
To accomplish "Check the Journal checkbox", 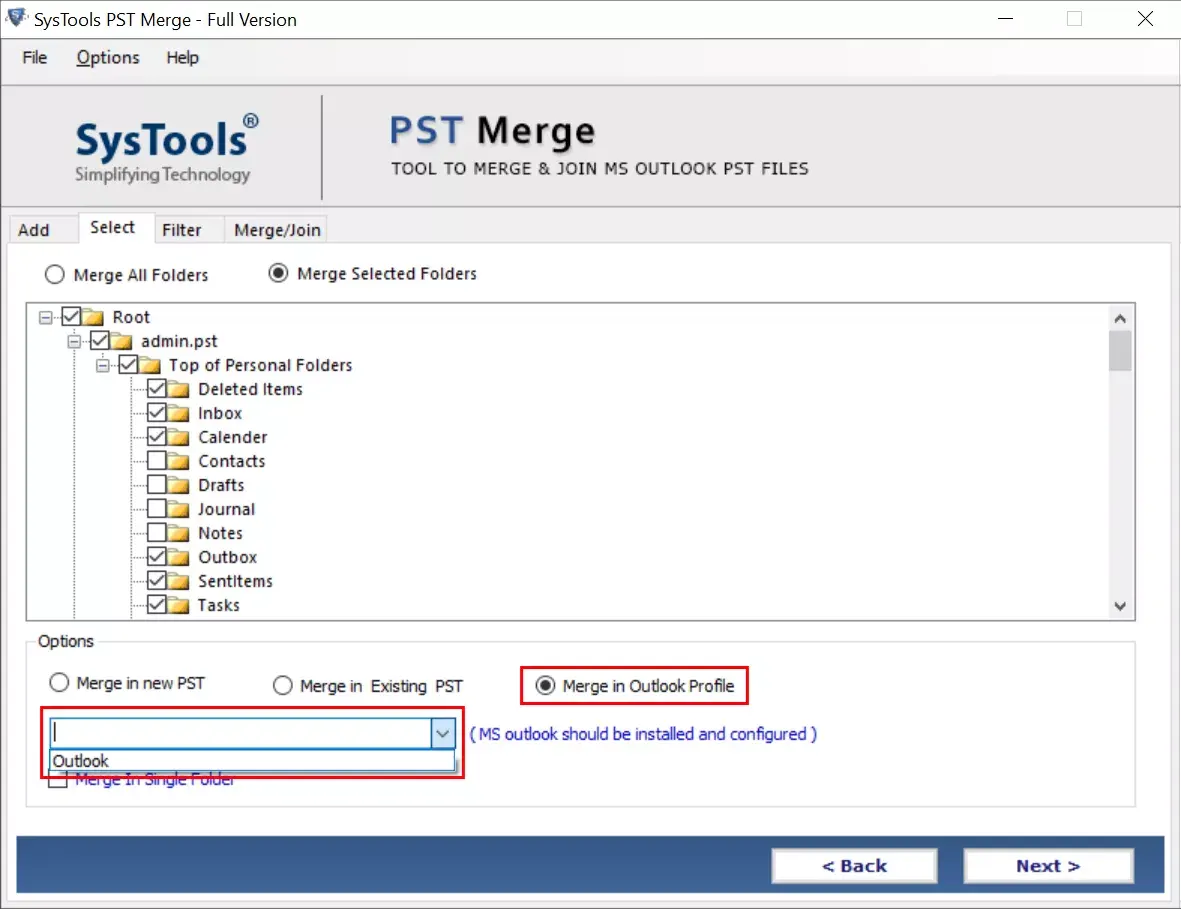I will 157,508.
